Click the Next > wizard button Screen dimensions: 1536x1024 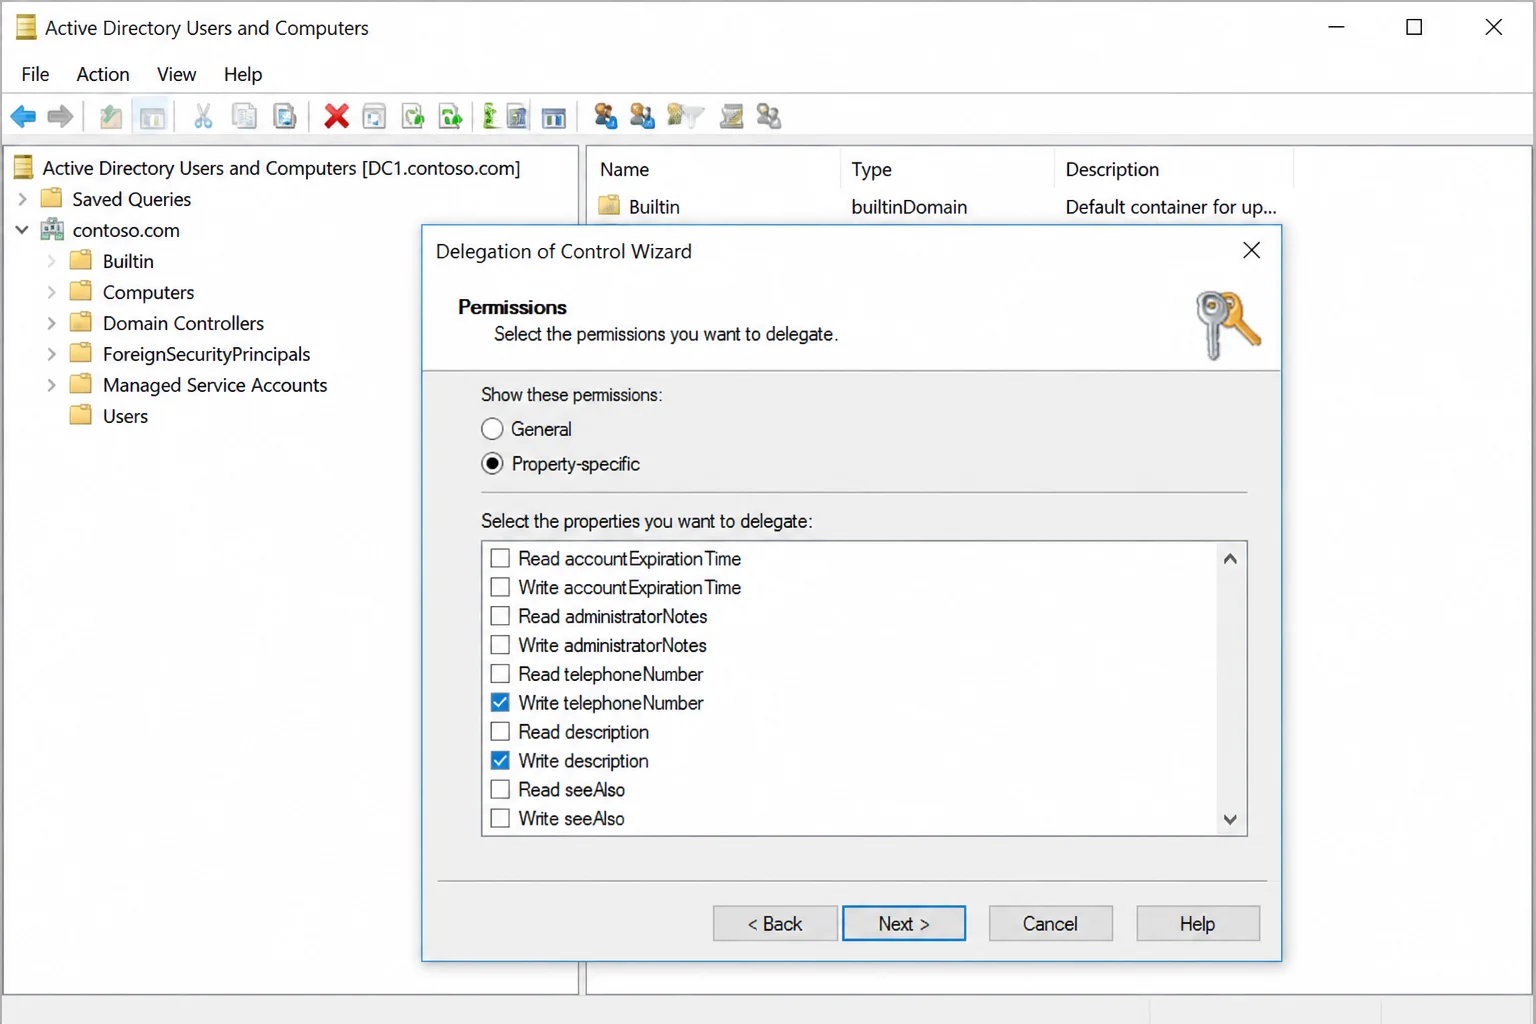coord(904,924)
